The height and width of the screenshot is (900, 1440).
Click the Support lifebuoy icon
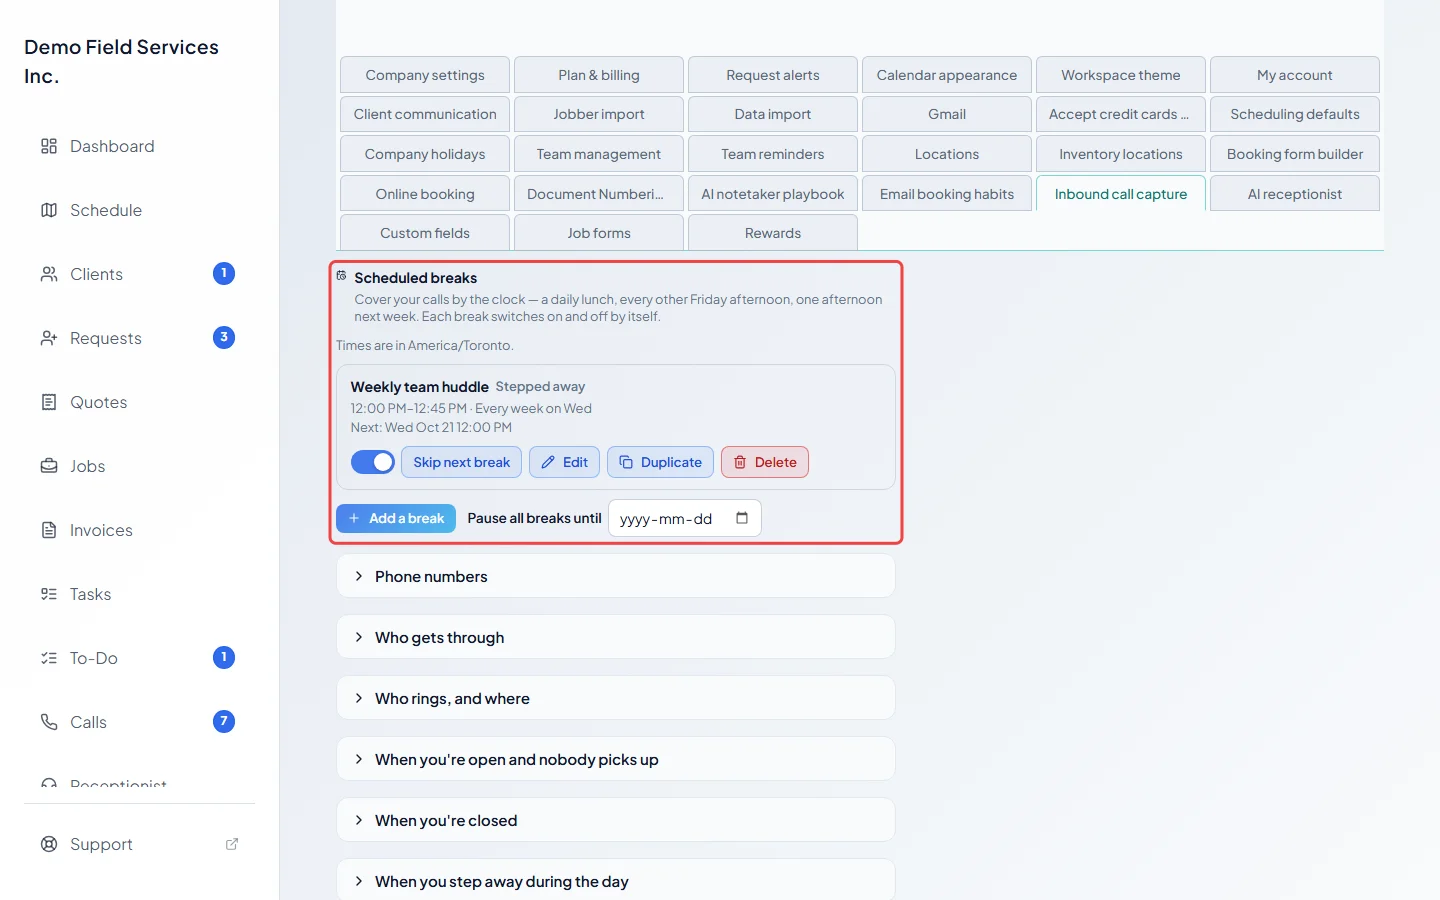click(49, 844)
